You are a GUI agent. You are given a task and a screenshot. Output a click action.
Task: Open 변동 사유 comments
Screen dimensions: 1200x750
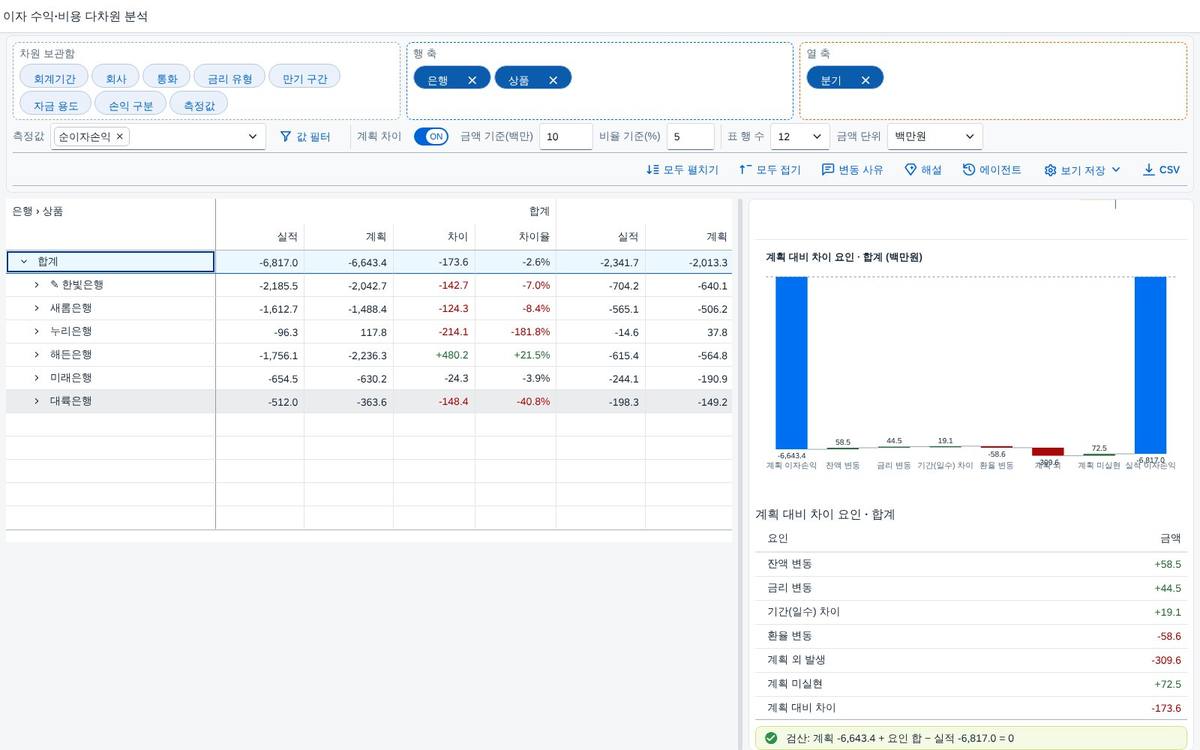click(852, 170)
